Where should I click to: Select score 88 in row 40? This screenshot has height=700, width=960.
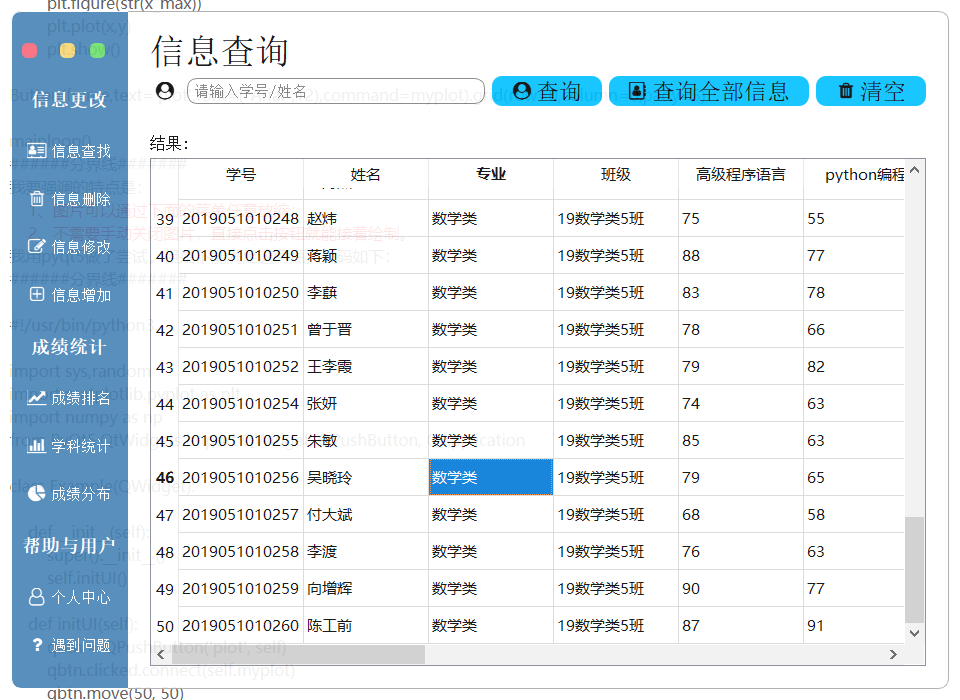pos(741,256)
